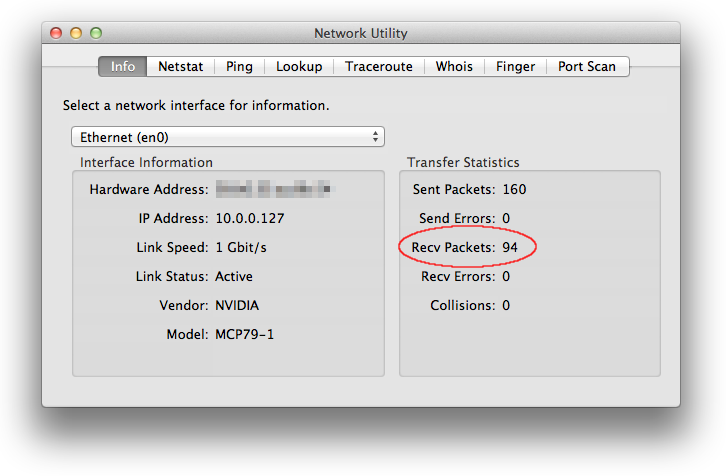Select the Lookup tab
Viewport: 726px width, 476px height.
click(x=299, y=67)
